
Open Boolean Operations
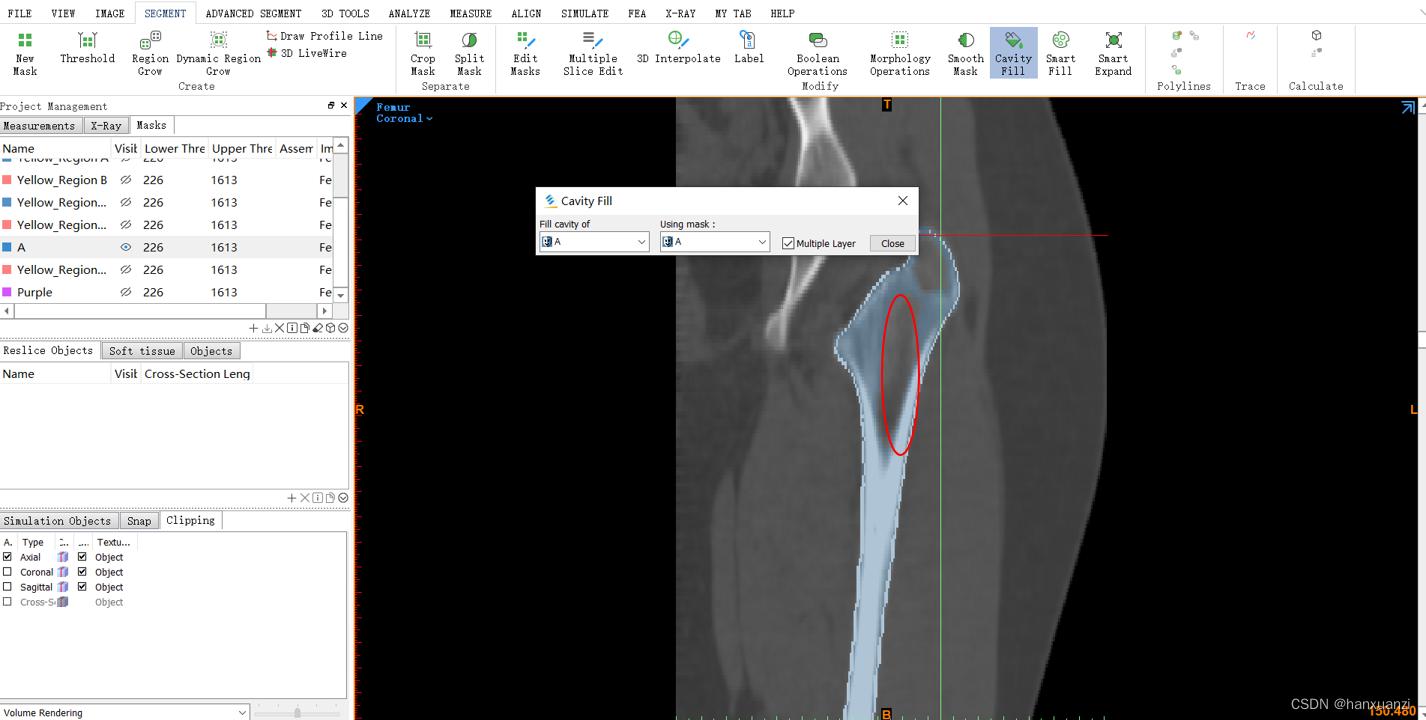click(817, 52)
